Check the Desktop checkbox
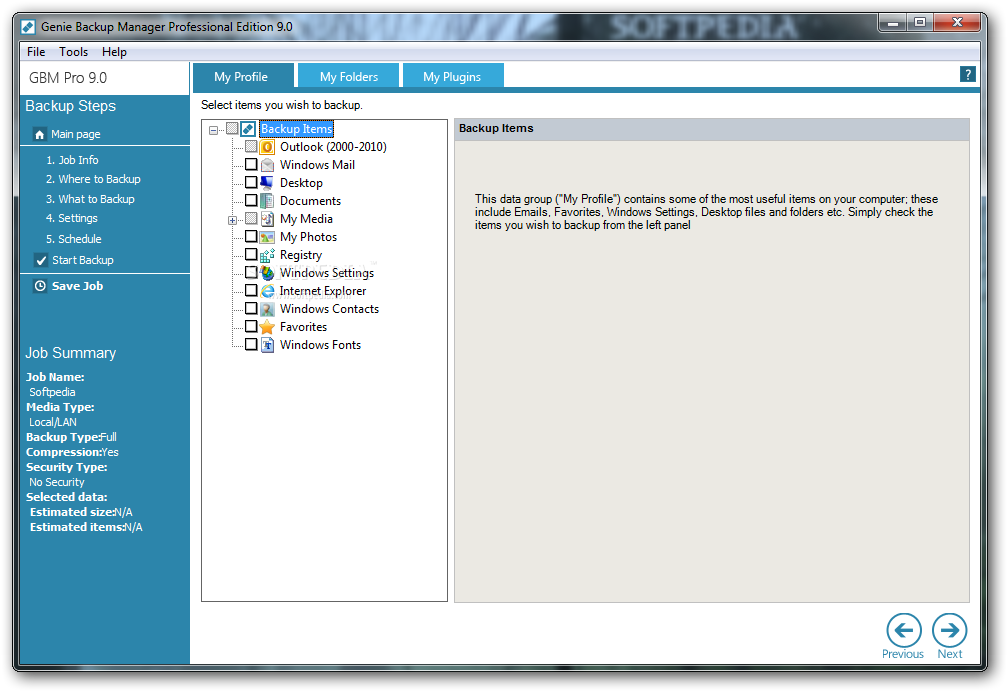The image size is (1008, 692). 251,183
